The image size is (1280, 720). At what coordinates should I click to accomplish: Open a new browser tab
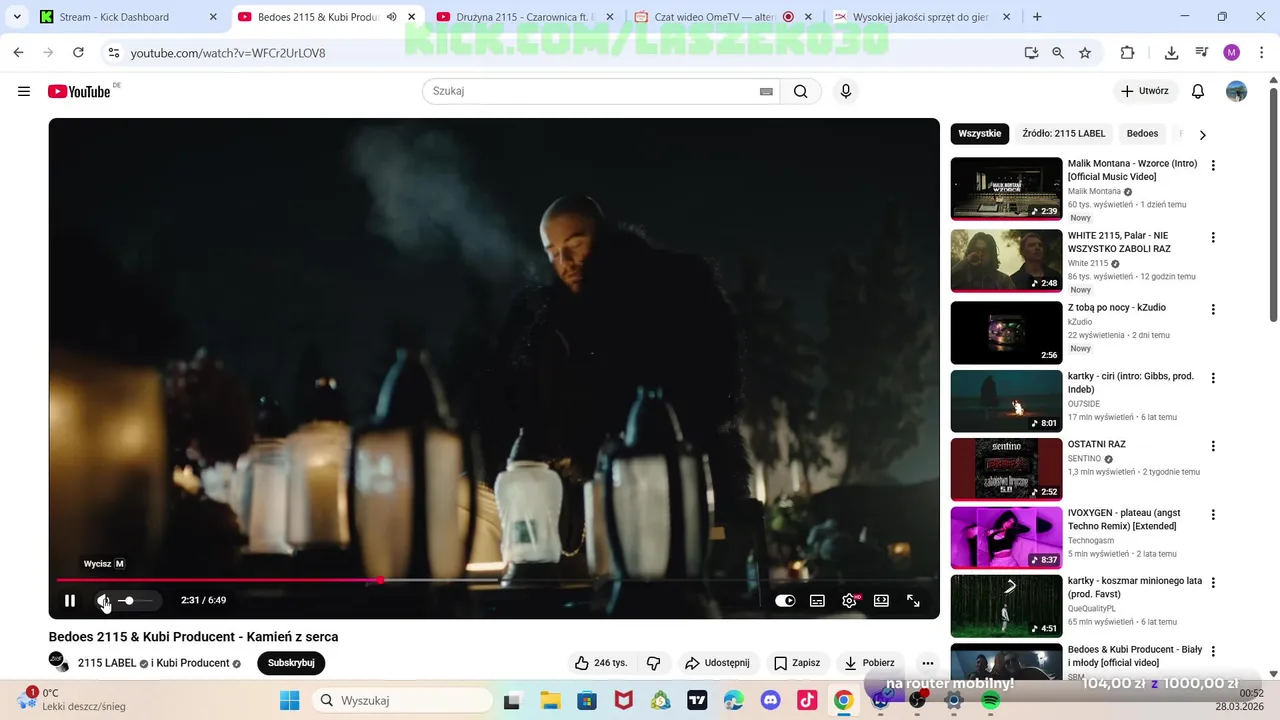[x=1037, y=17]
